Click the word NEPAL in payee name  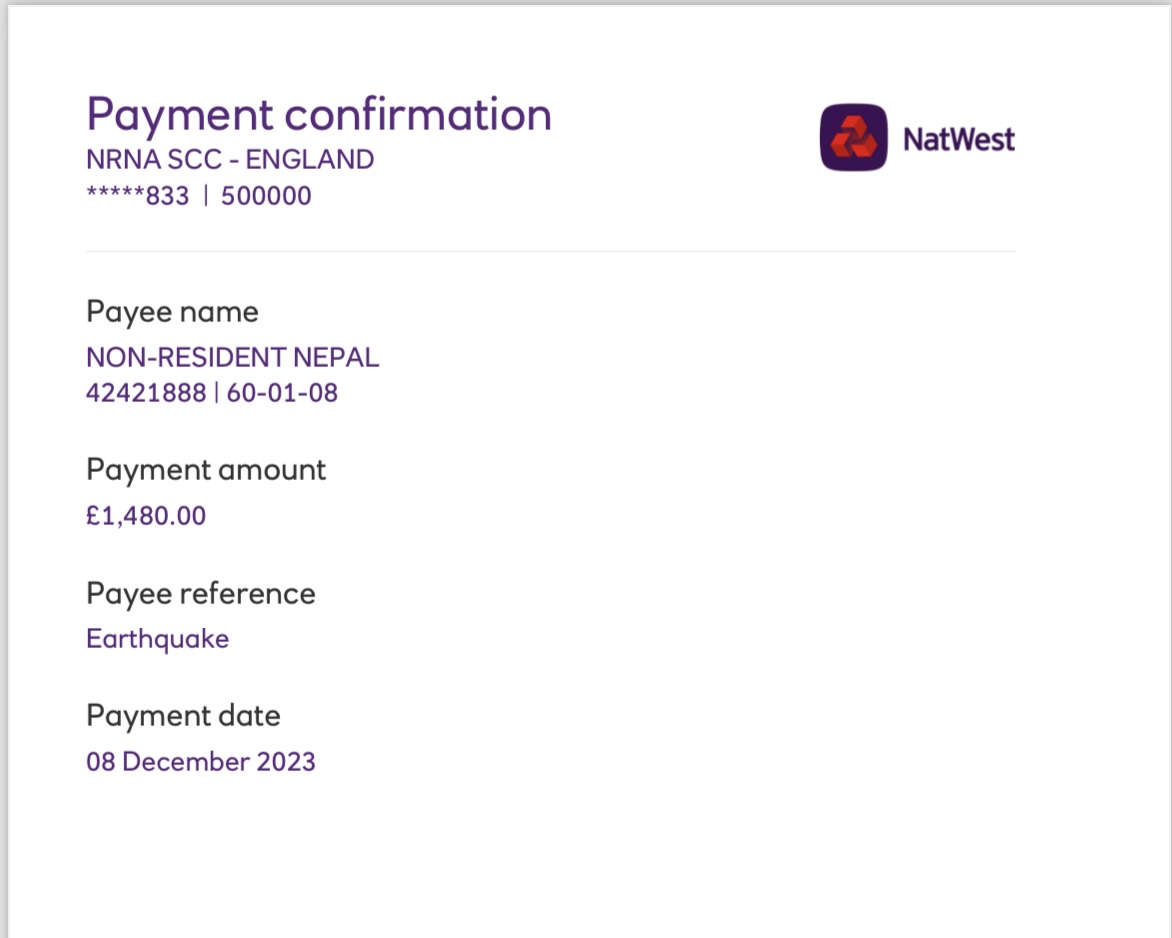point(336,357)
